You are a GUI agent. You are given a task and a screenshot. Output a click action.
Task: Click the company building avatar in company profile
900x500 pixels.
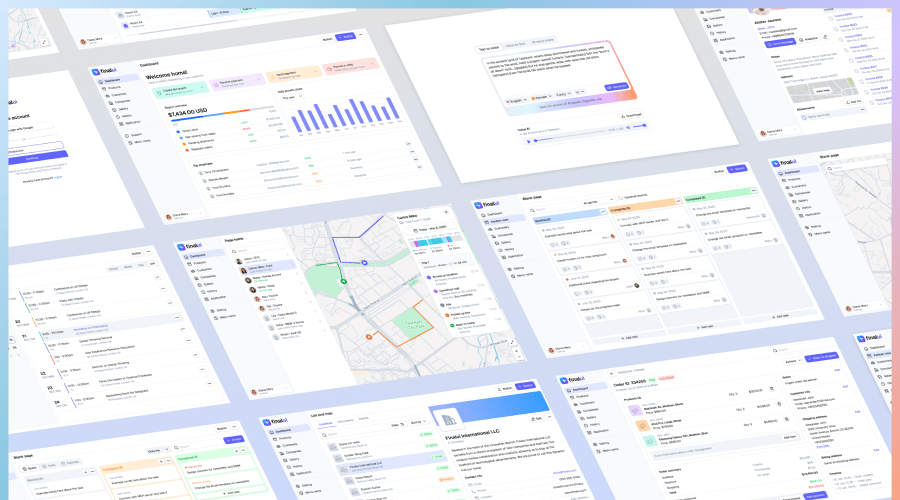pos(448,420)
